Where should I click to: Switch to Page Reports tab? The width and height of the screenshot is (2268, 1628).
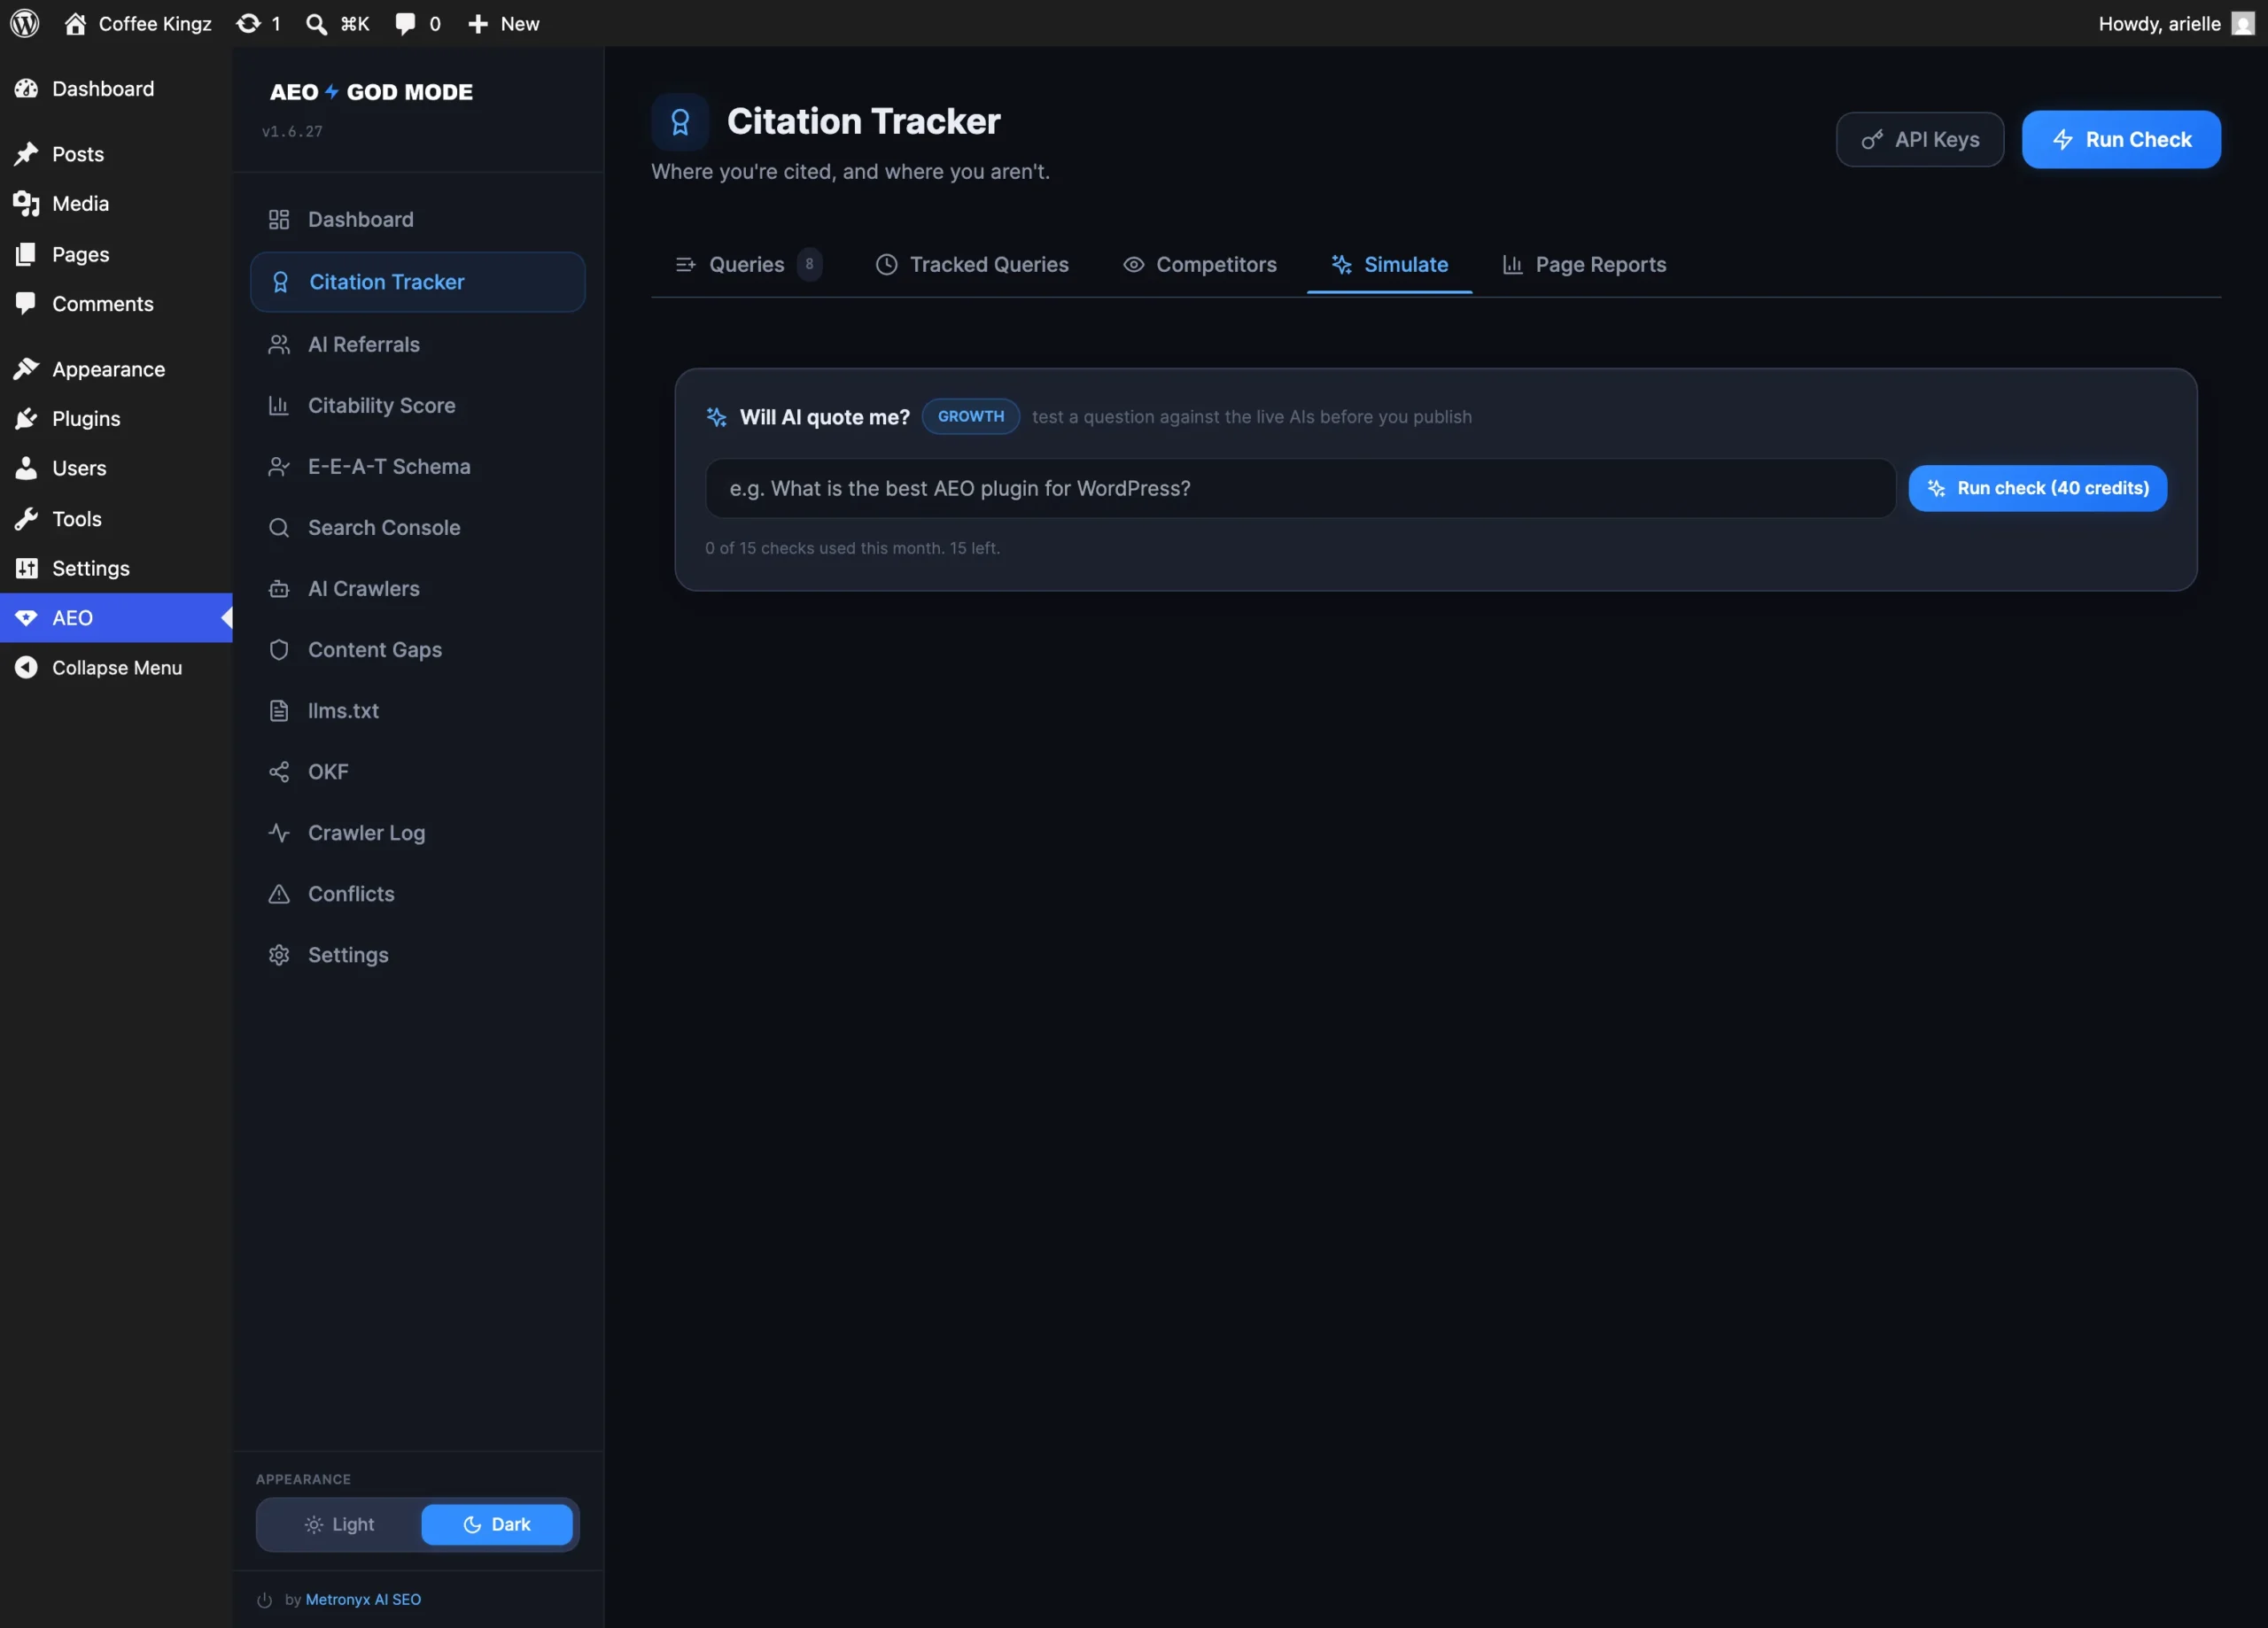tap(1584, 265)
